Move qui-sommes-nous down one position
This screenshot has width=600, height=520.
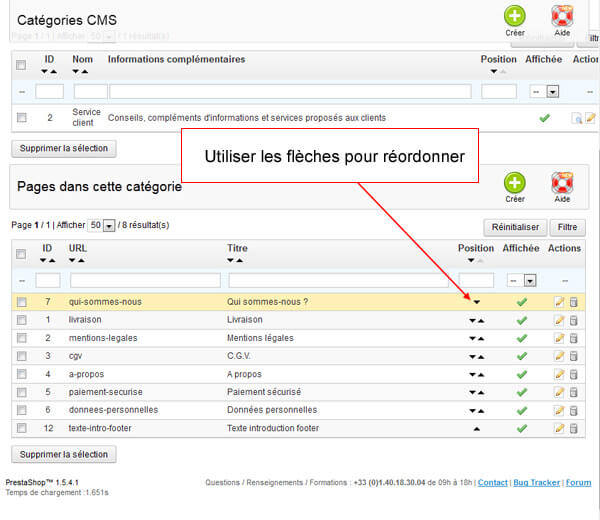click(476, 302)
